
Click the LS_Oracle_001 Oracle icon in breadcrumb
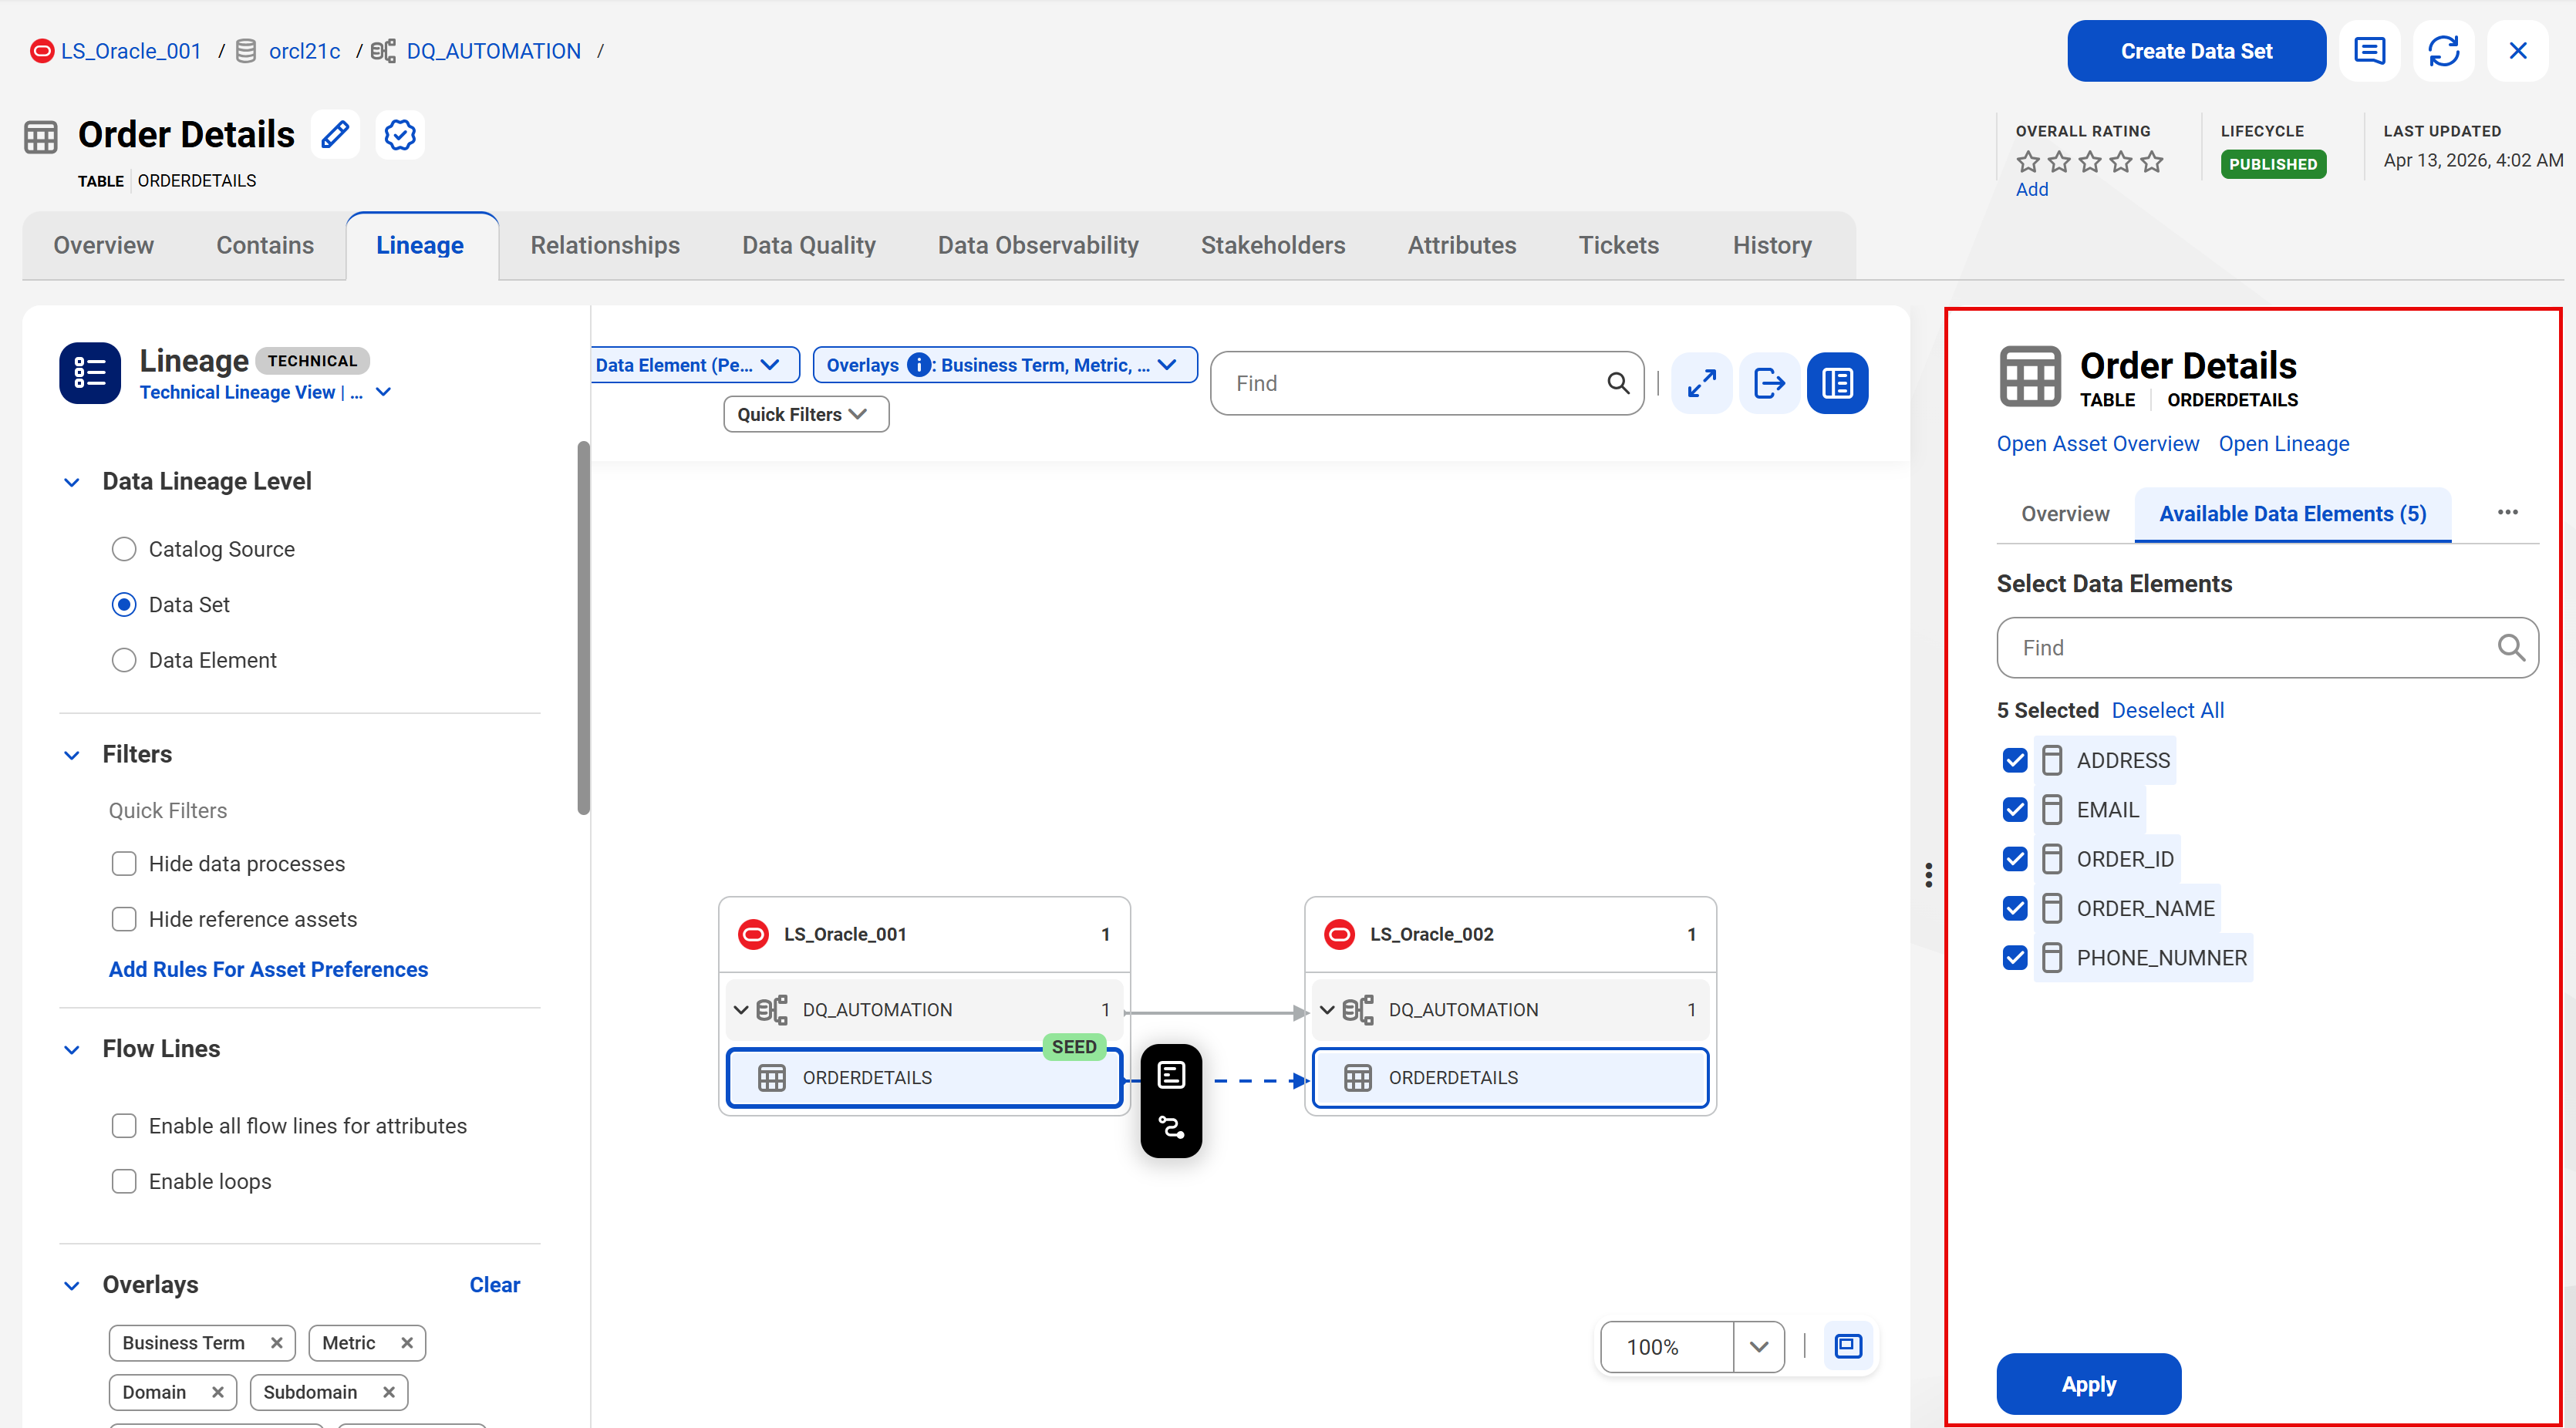coord(42,51)
